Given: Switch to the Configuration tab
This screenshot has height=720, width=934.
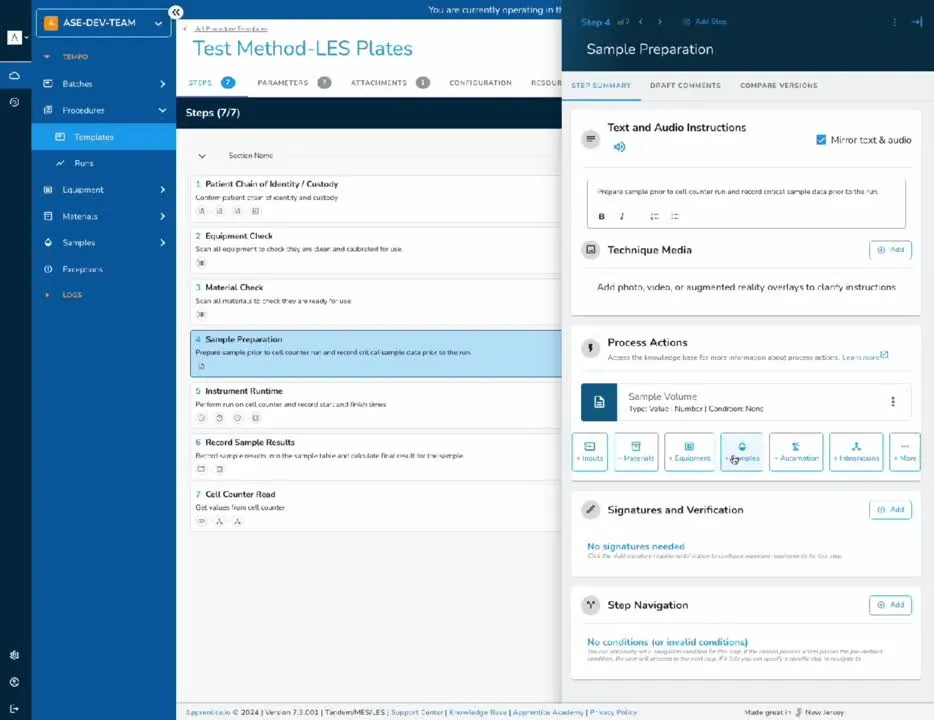Looking at the screenshot, I should pos(480,83).
